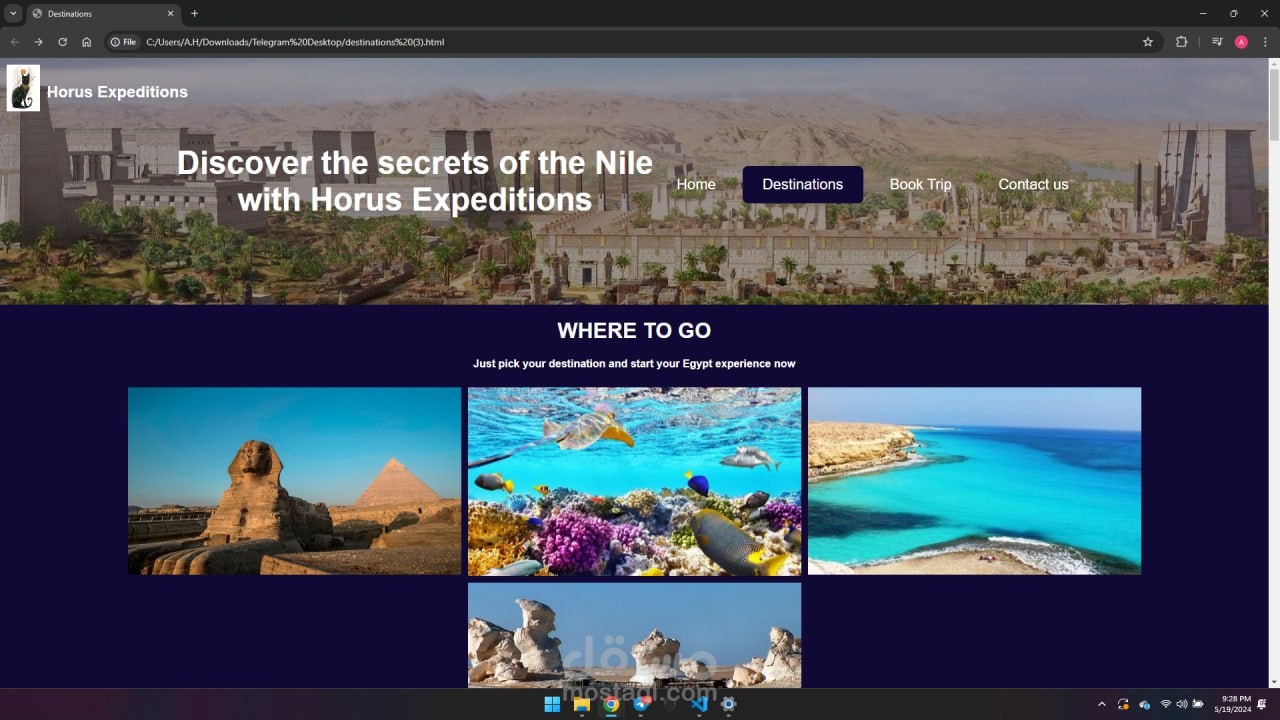Open Telegram from the taskbar
This screenshot has width=1280, height=720.
tap(641, 704)
